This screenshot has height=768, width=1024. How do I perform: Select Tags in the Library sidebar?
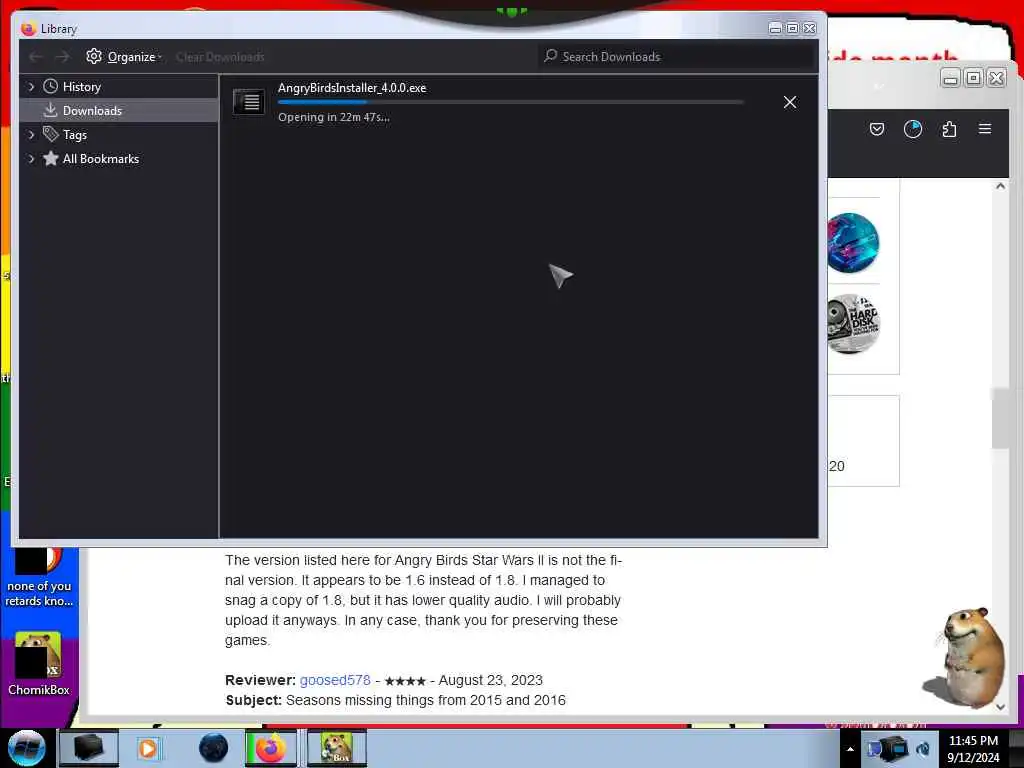click(74, 135)
